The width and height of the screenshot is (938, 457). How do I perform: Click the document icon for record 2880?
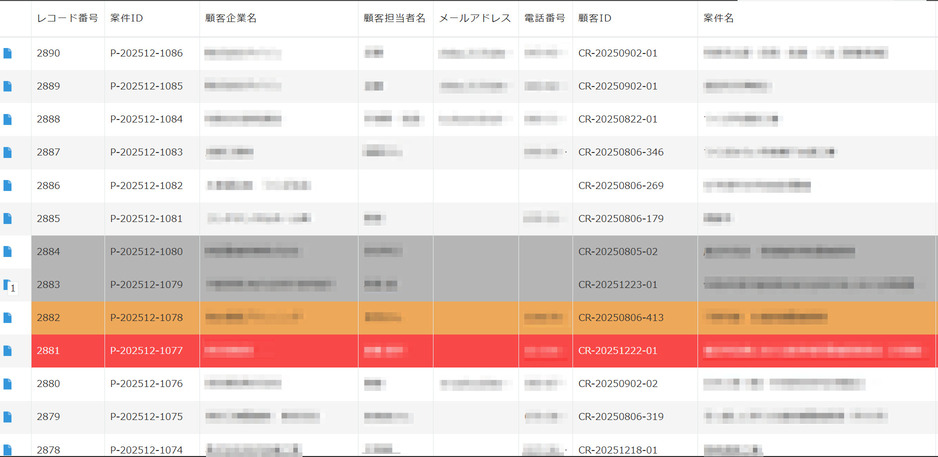click(7, 384)
